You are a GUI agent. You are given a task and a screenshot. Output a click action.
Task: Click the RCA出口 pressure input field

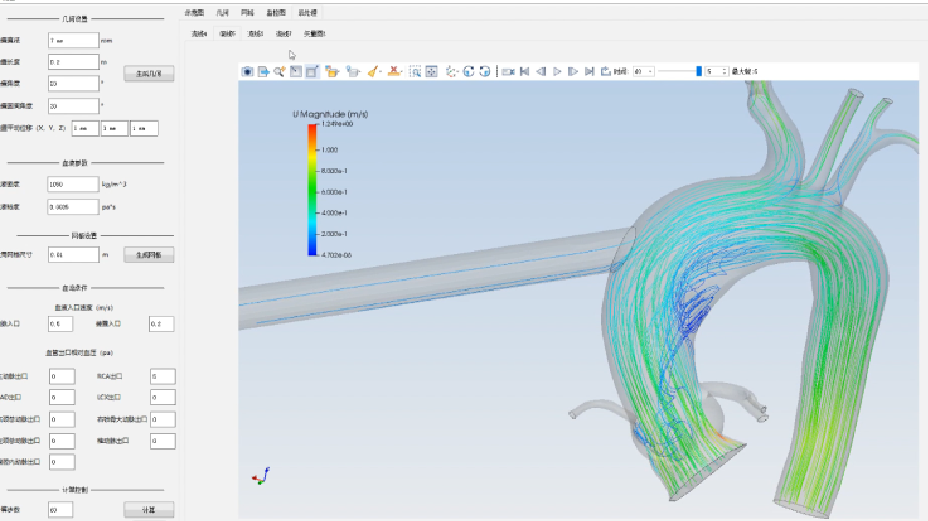pyautogui.click(x=162, y=377)
